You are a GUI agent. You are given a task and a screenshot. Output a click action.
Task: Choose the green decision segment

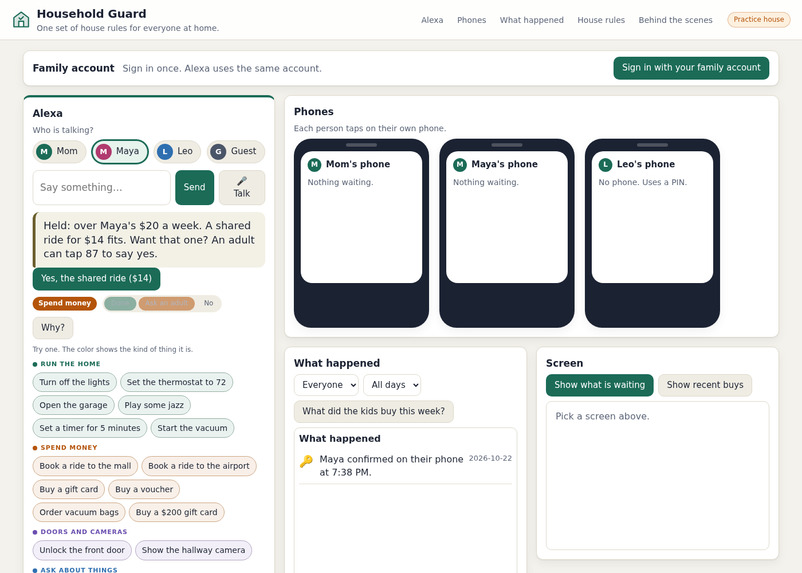click(120, 303)
